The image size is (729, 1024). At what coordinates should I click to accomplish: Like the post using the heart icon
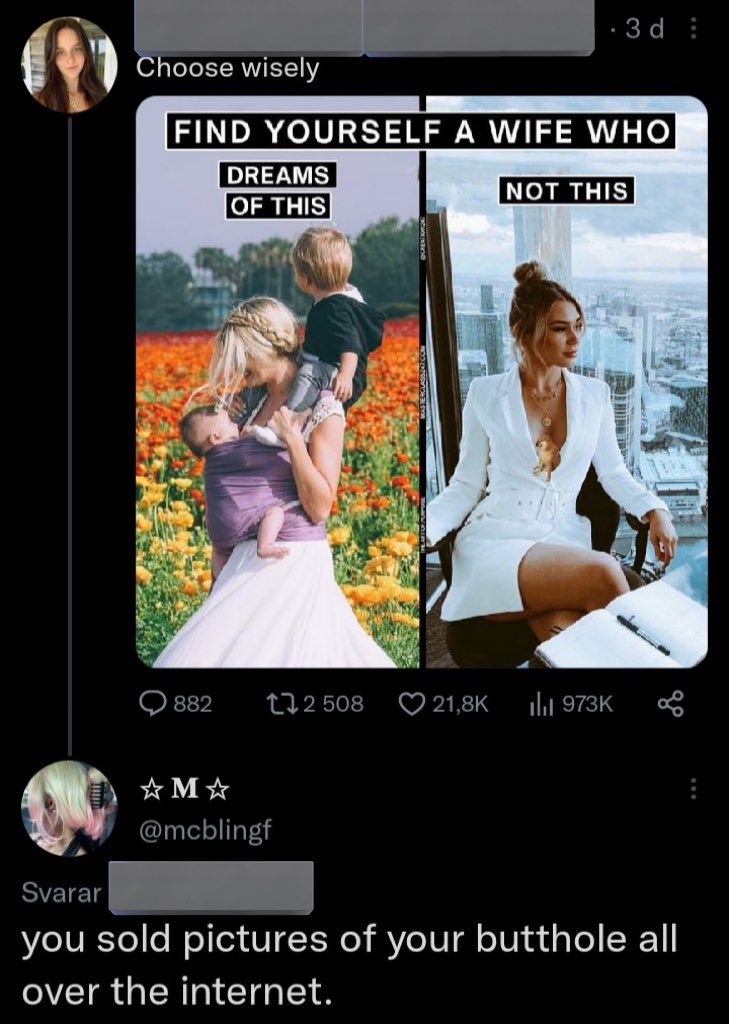(x=412, y=704)
